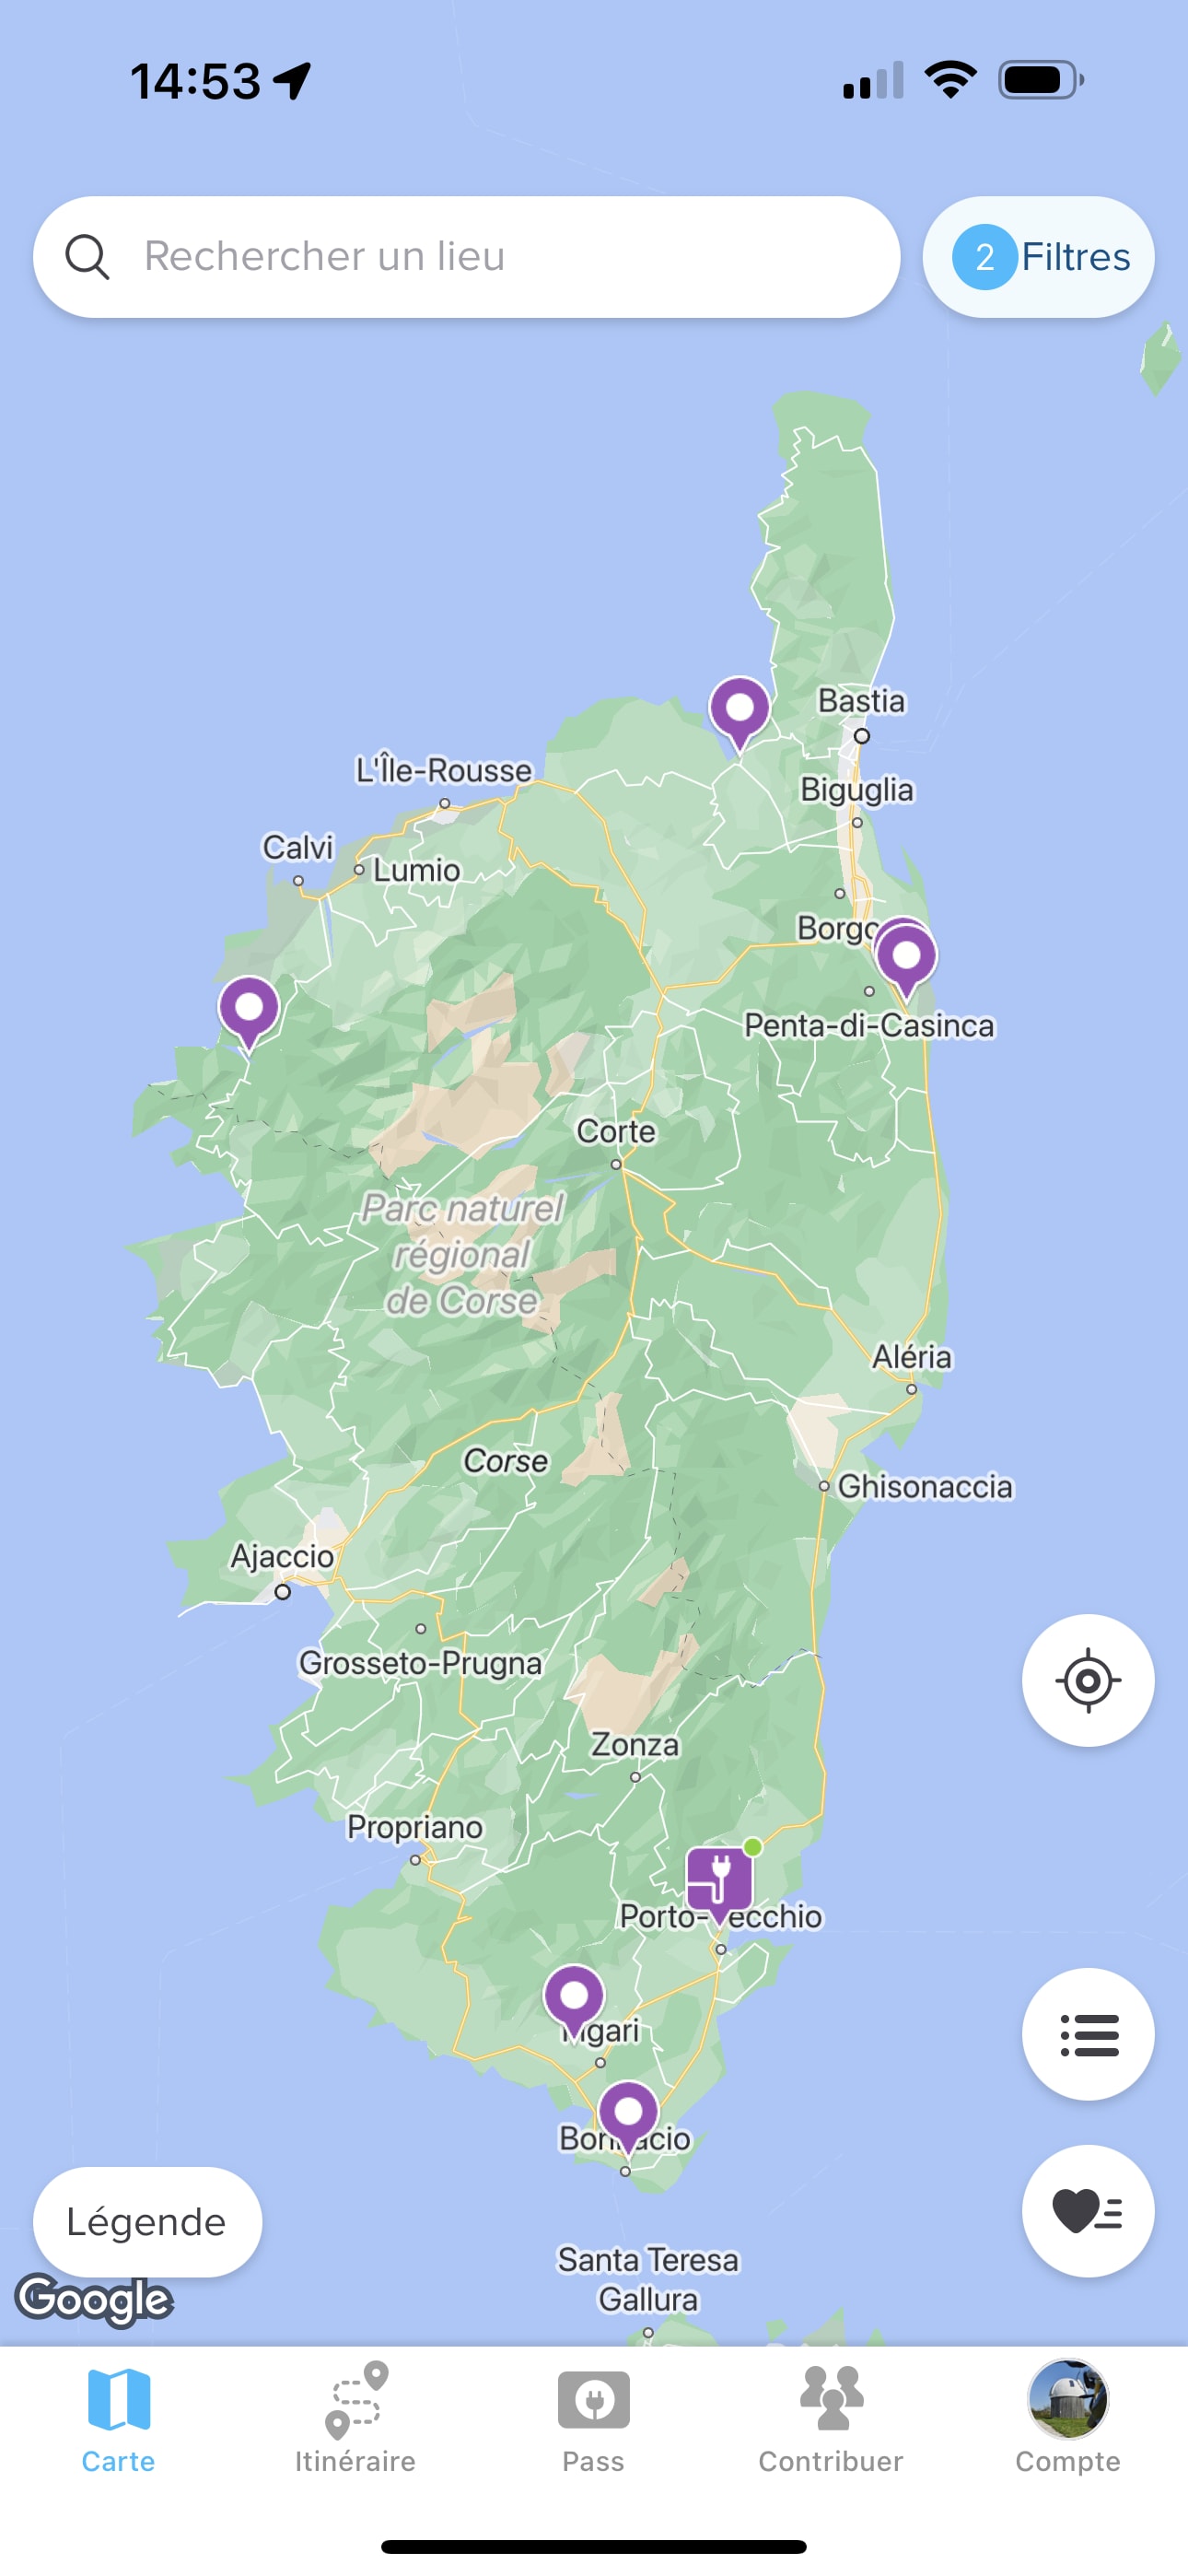Tap the purple pin north of Bastia
This screenshot has height=2576, width=1188.
coord(739,712)
